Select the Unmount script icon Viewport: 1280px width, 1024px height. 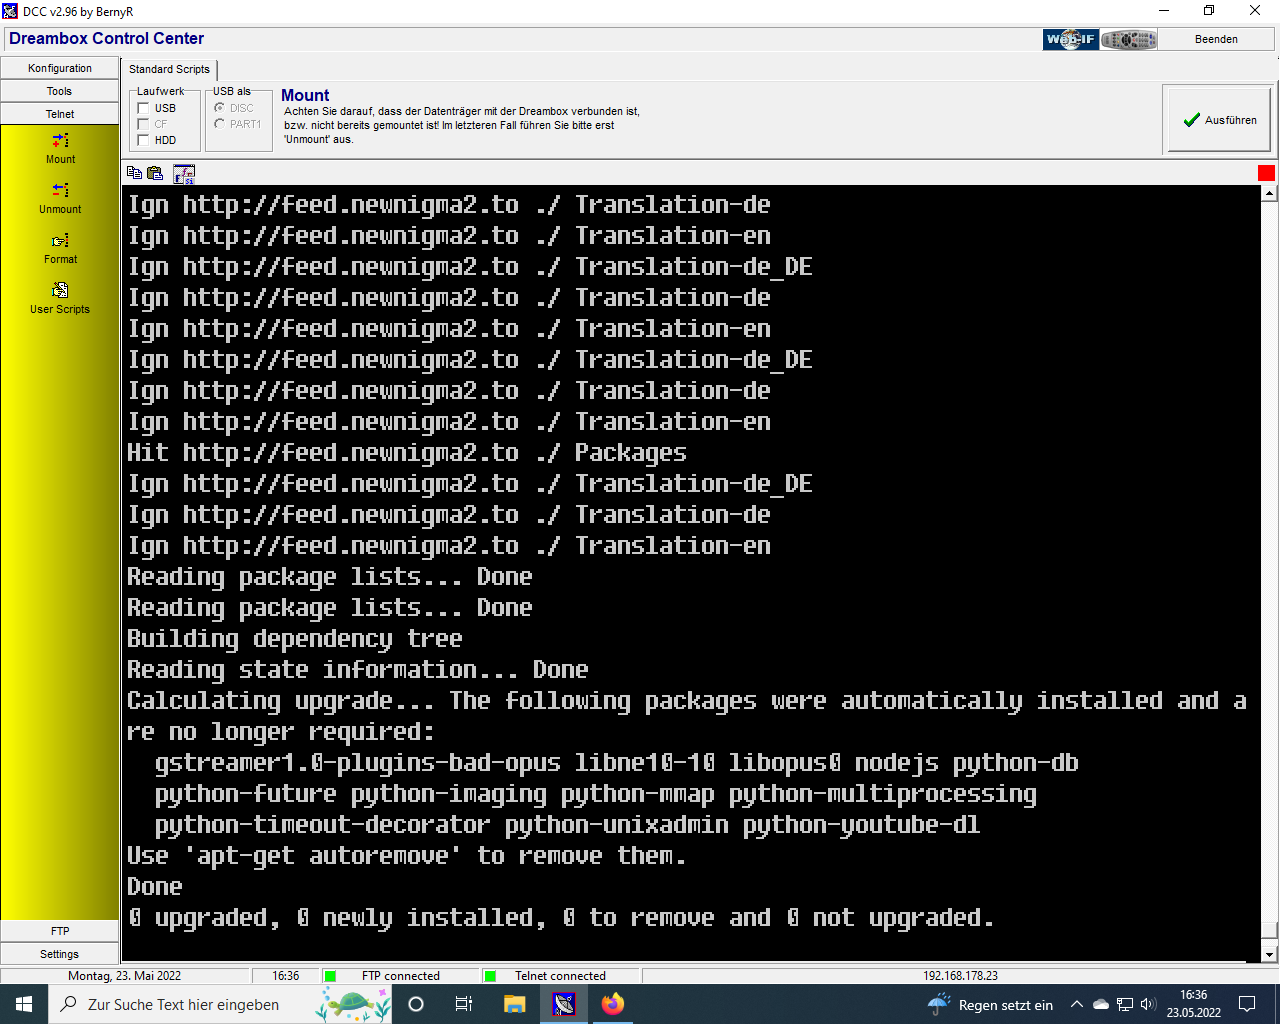click(x=60, y=191)
